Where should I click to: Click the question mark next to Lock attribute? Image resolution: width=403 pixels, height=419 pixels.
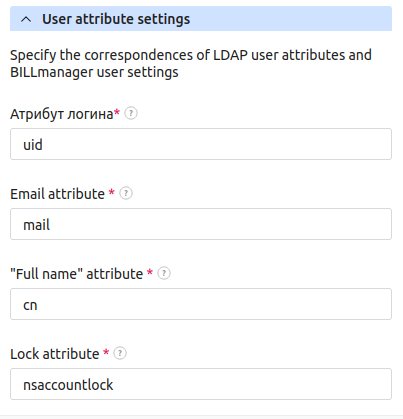click(x=120, y=353)
